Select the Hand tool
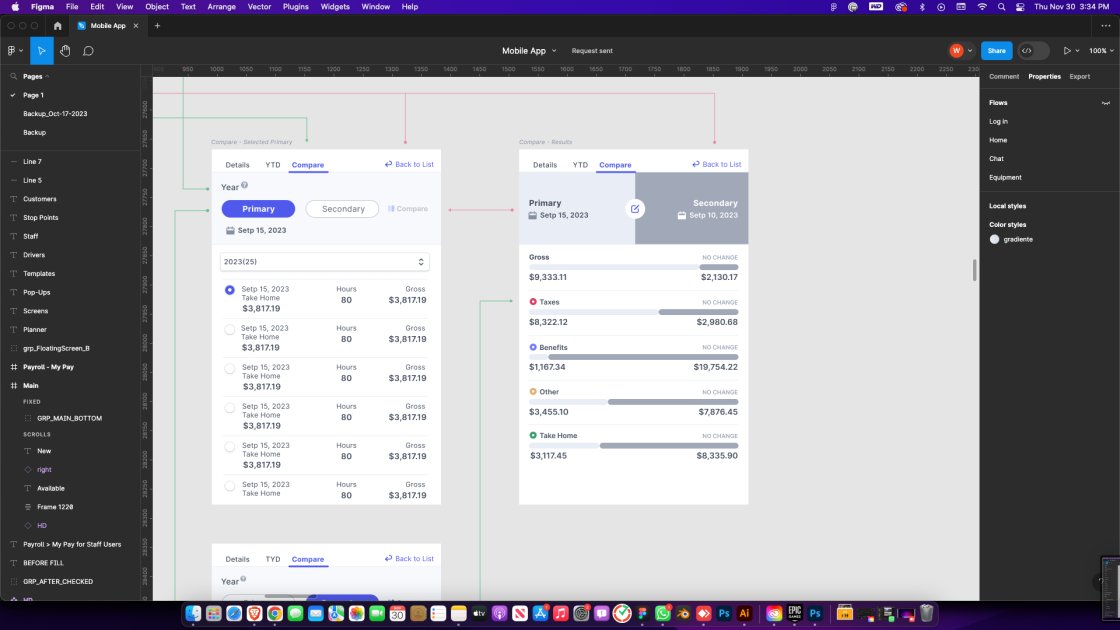 click(65, 51)
